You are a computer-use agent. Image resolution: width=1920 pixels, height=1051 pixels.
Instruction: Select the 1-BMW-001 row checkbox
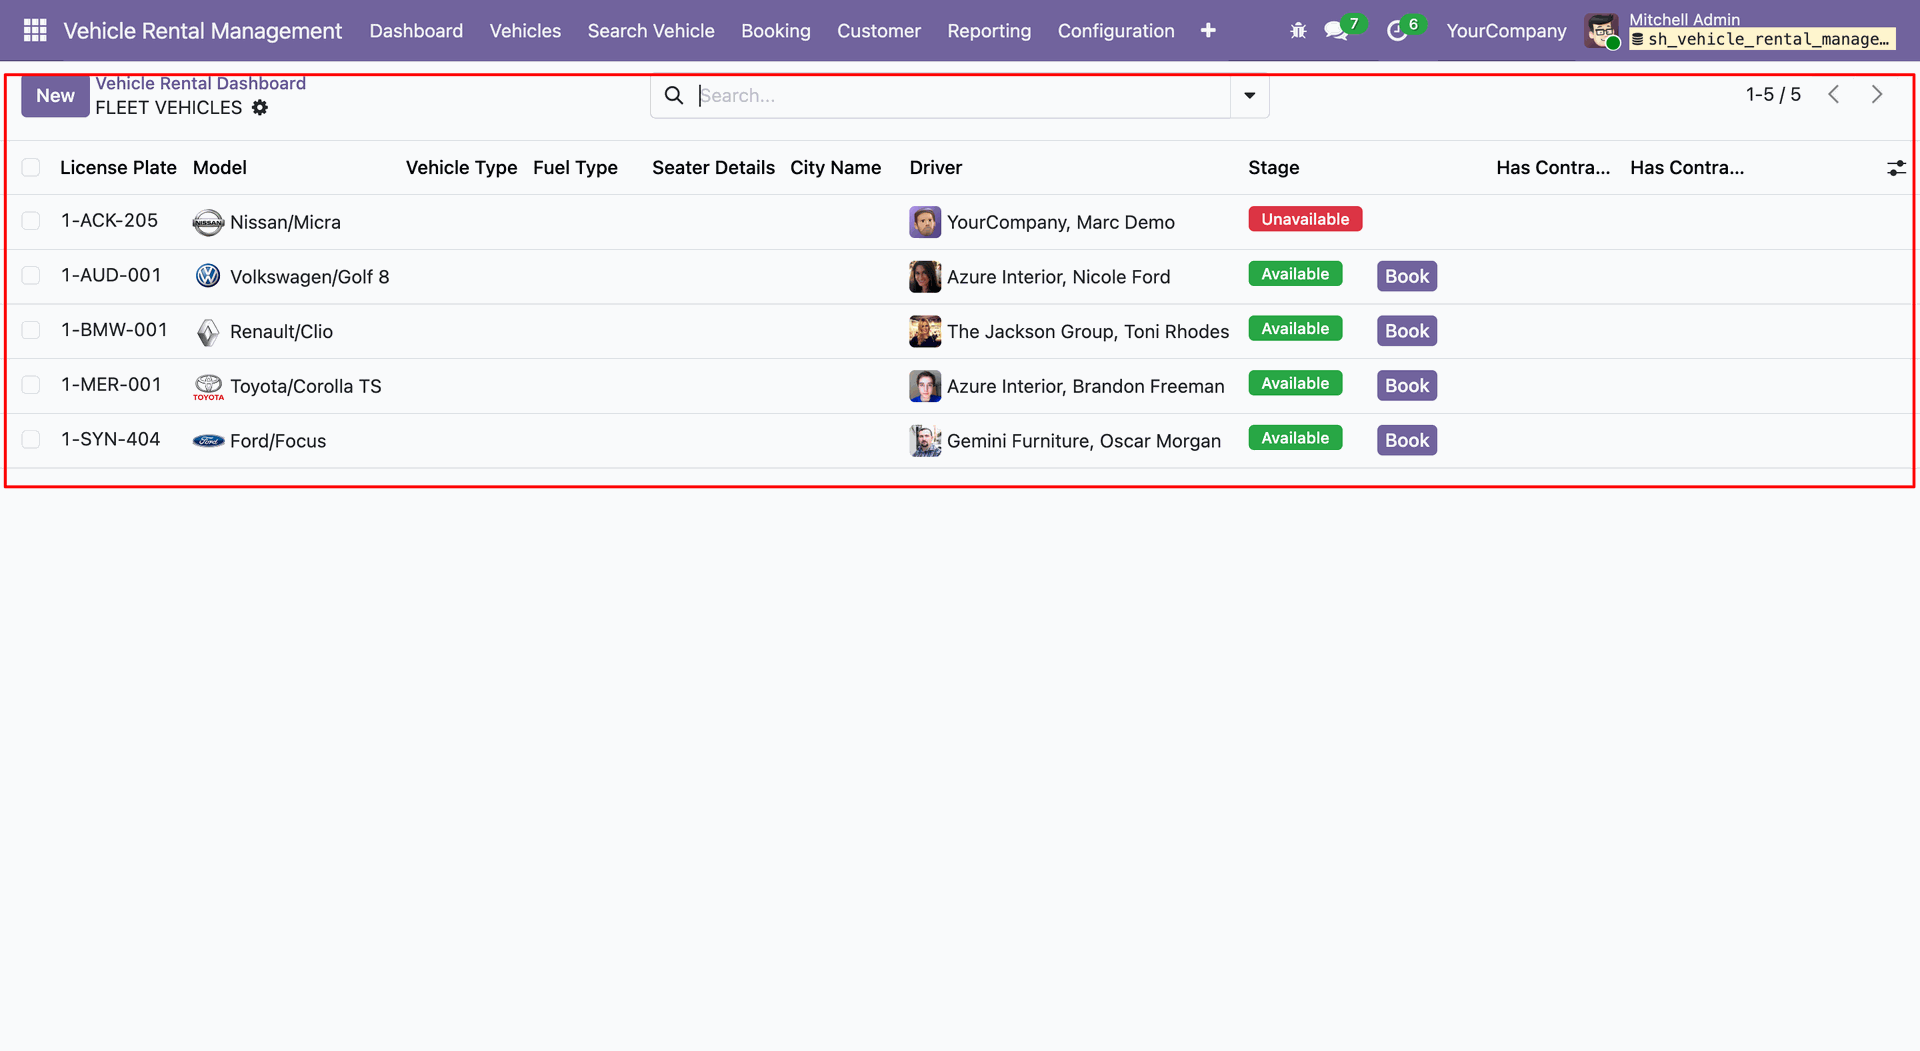[31, 330]
